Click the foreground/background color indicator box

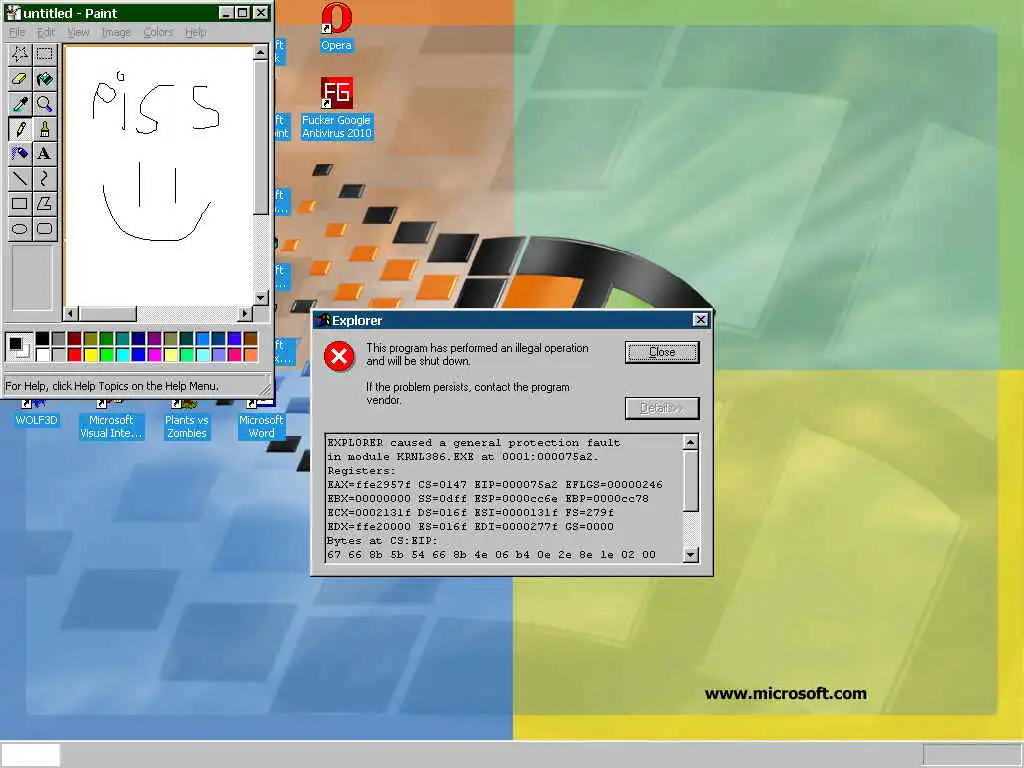coord(18,346)
